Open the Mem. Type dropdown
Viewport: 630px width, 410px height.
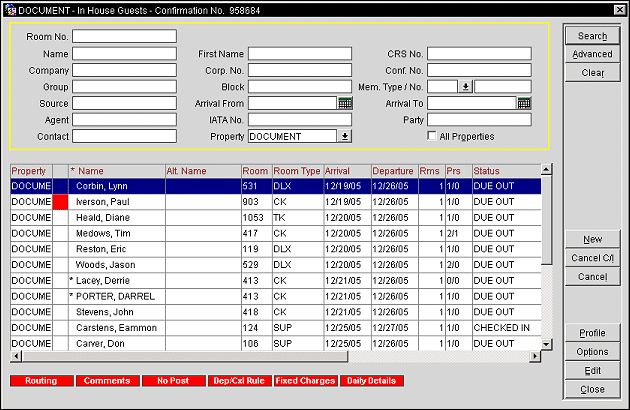point(465,87)
